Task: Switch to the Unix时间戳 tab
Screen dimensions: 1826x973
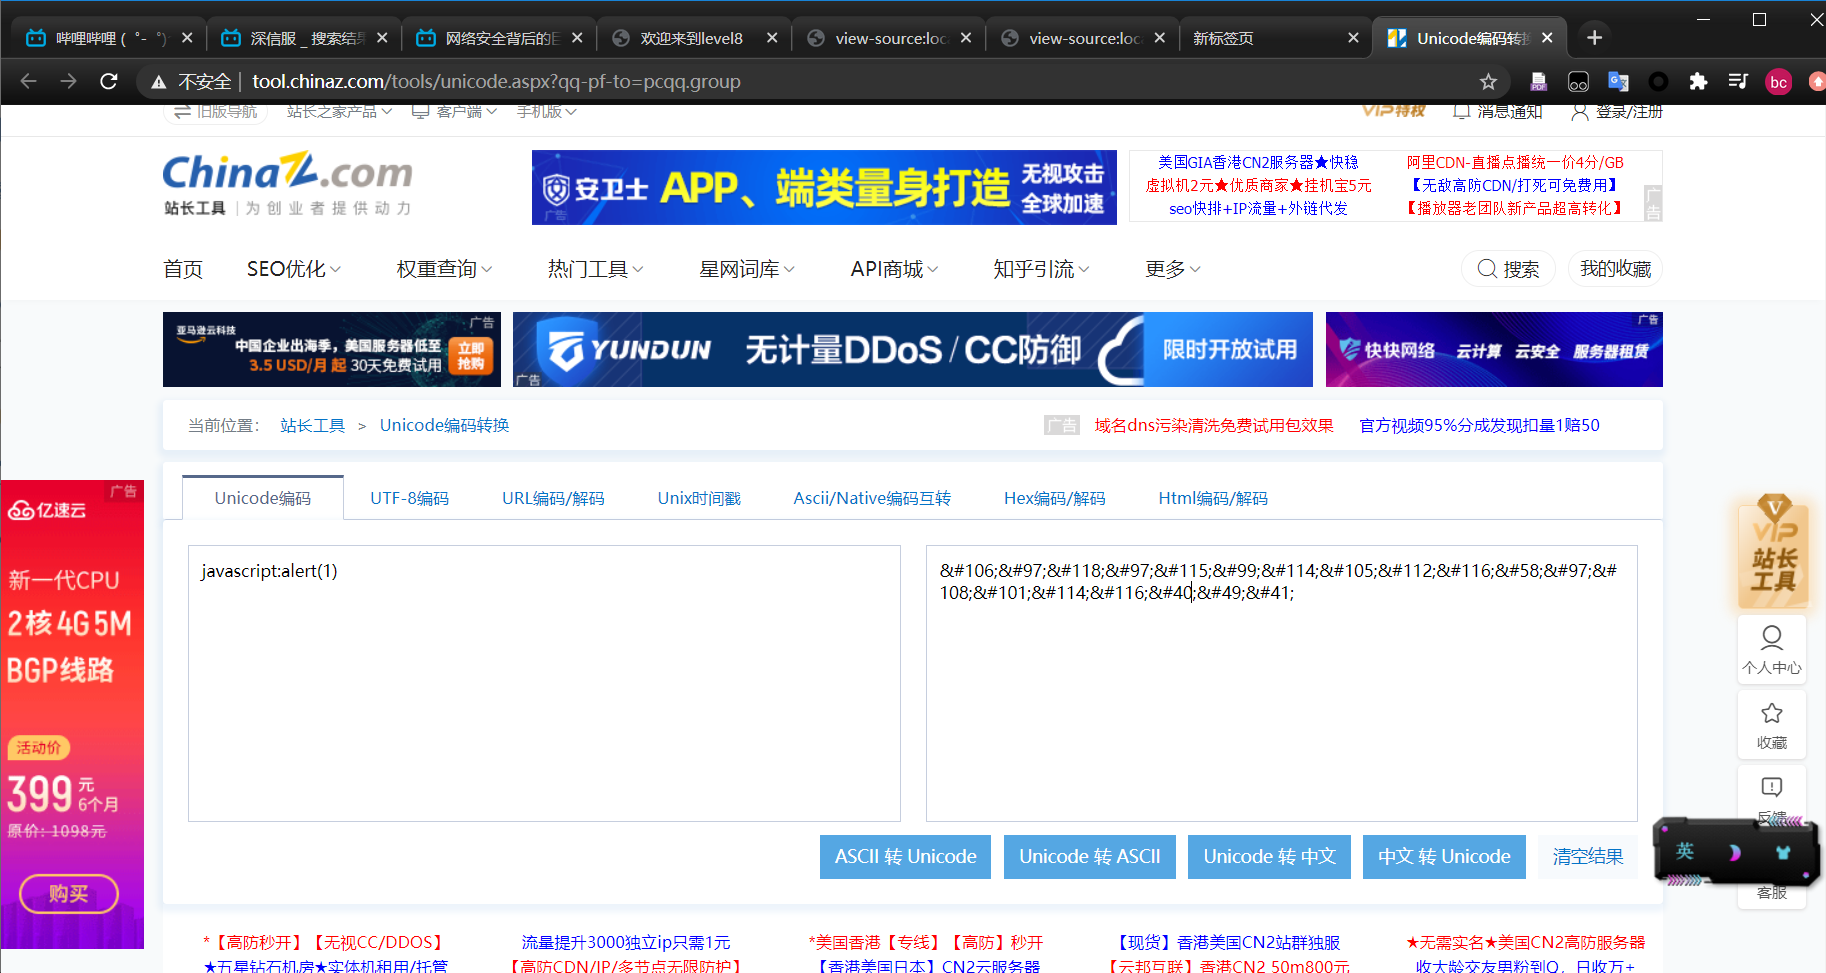Action: click(x=699, y=498)
